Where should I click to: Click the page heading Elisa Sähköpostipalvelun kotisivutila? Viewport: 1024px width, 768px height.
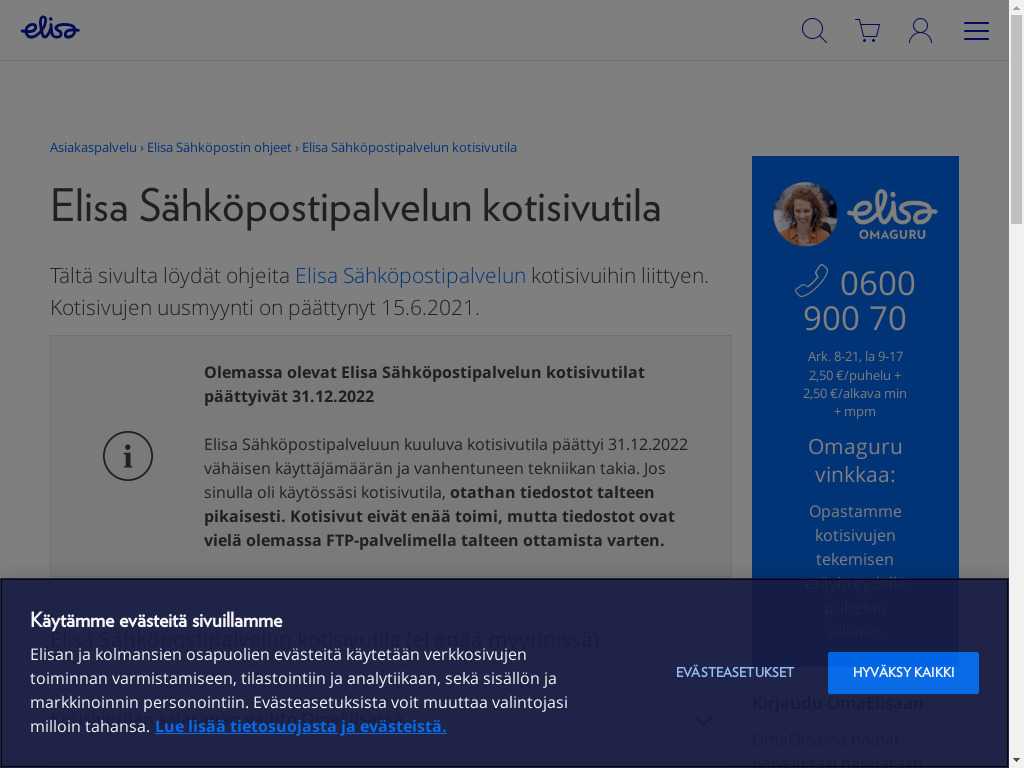click(x=355, y=207)
